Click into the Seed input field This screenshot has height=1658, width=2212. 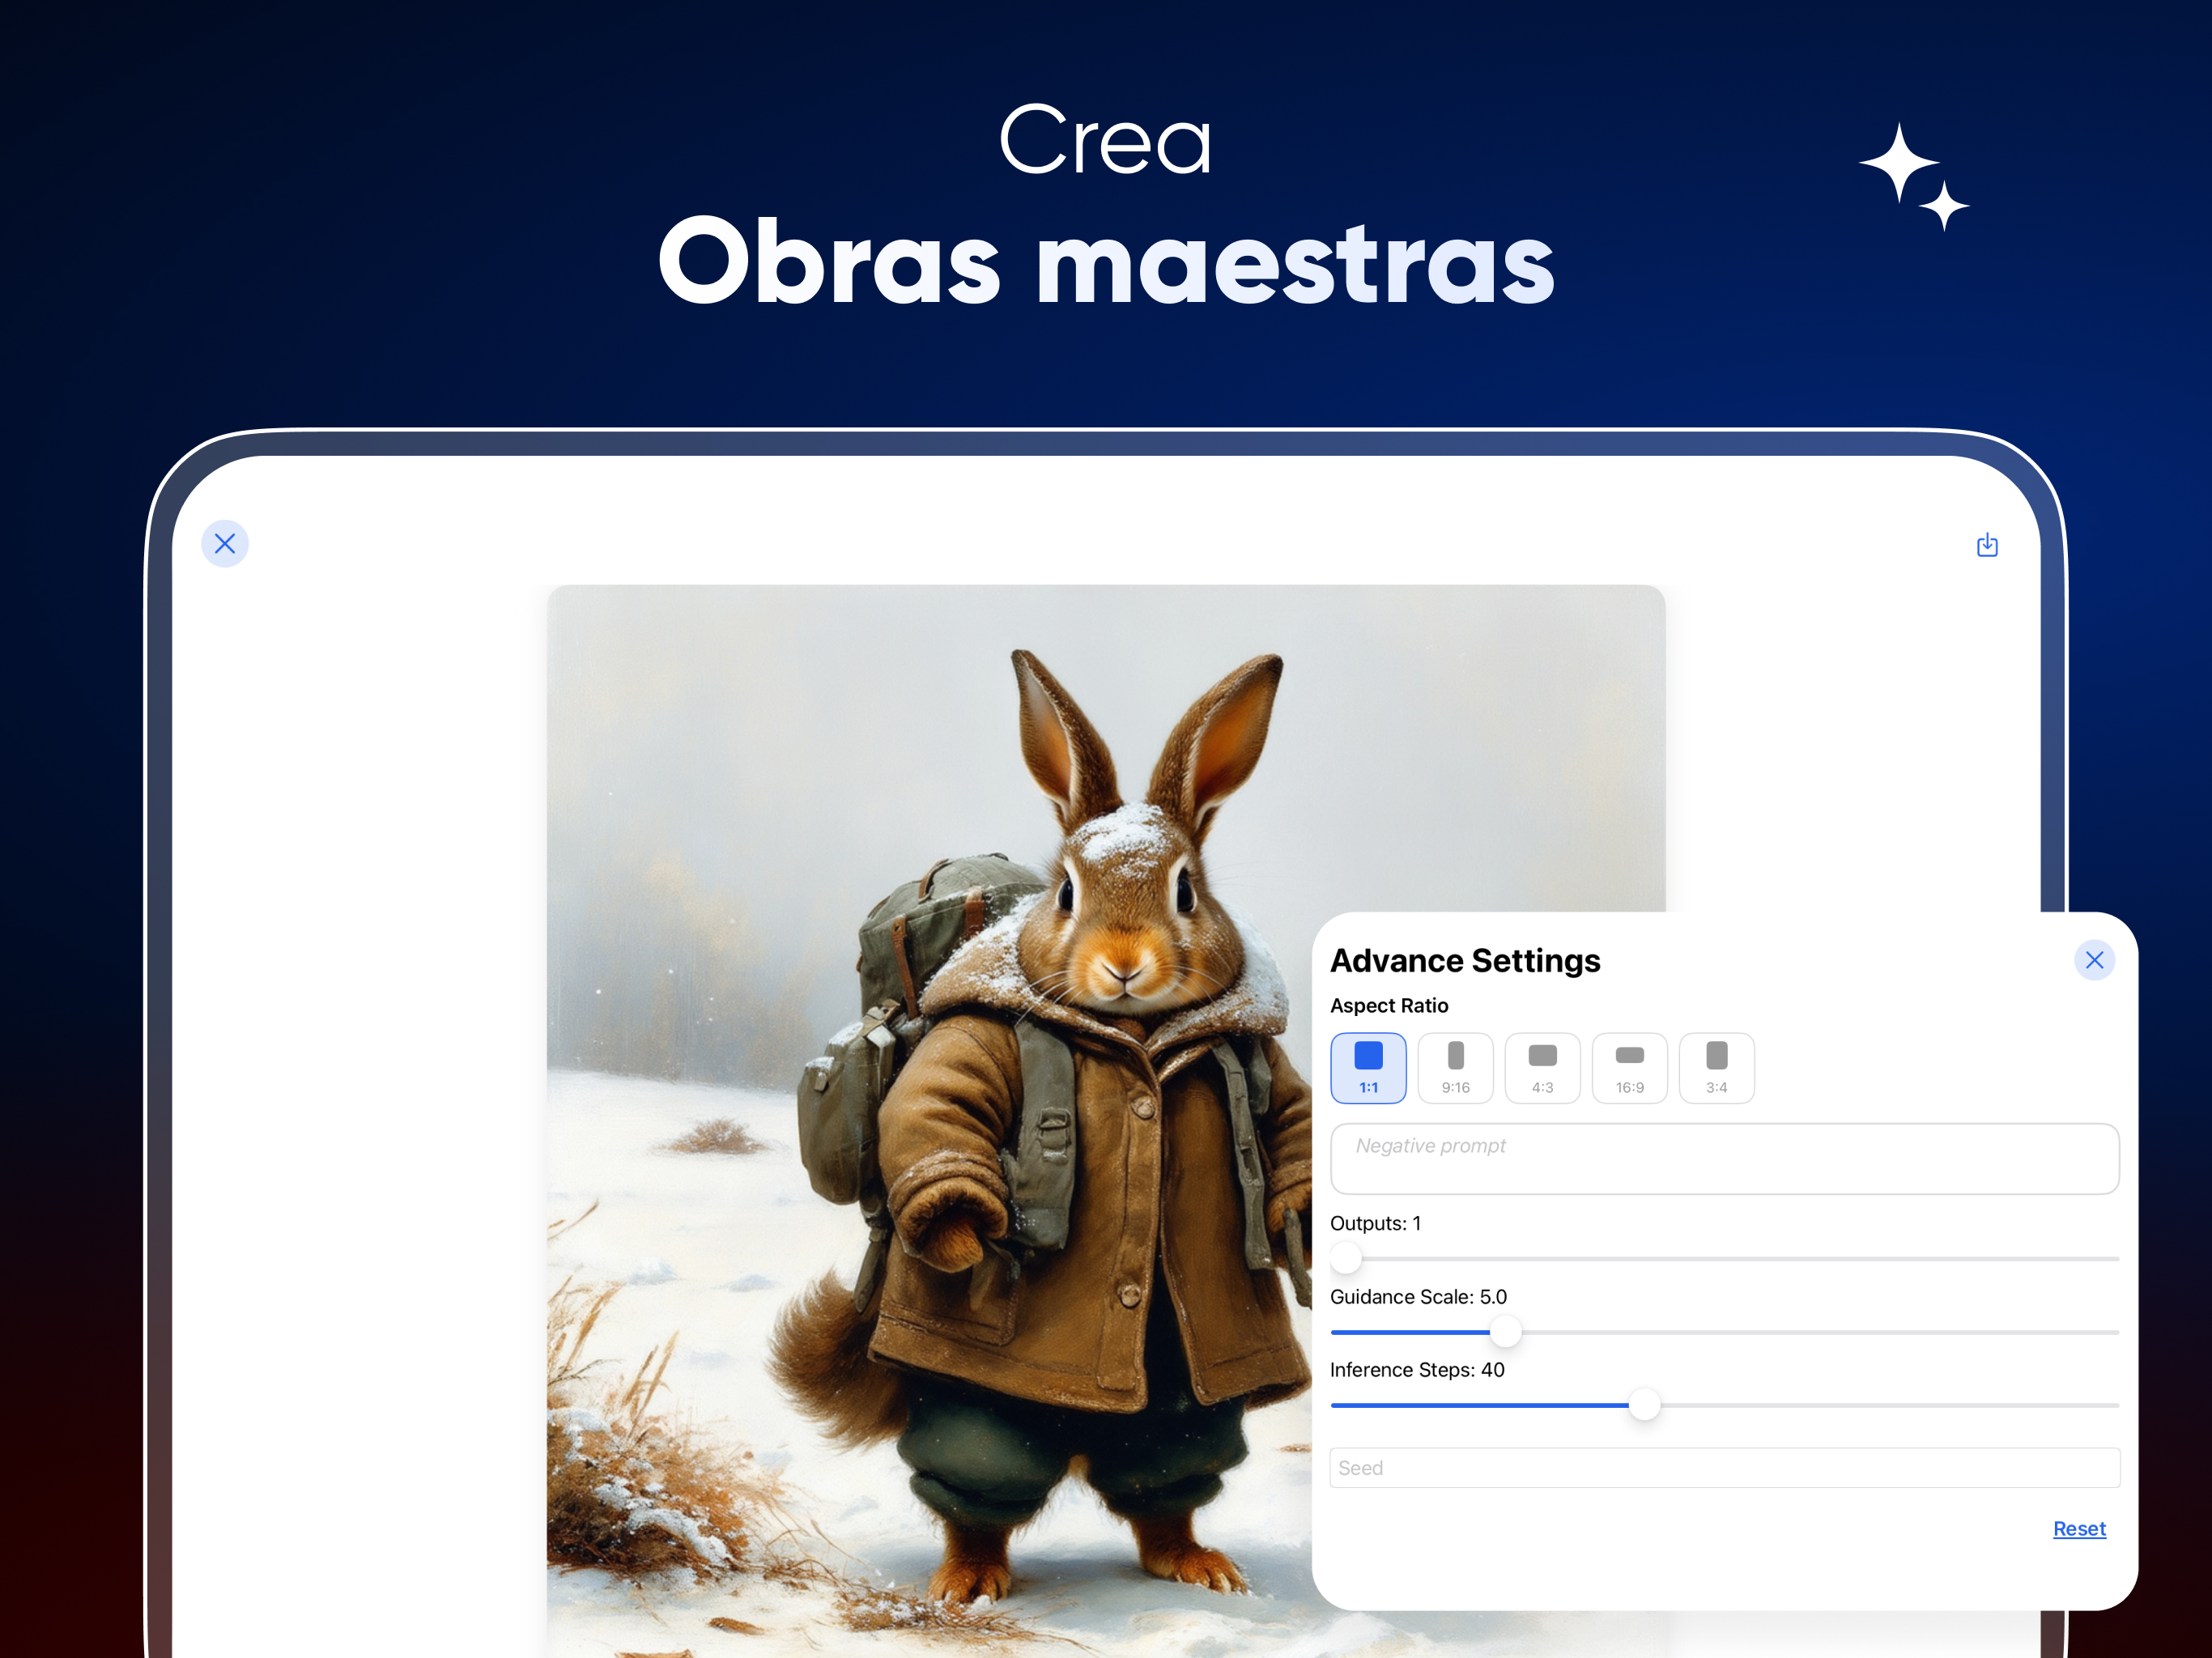pos(1724,1467)
